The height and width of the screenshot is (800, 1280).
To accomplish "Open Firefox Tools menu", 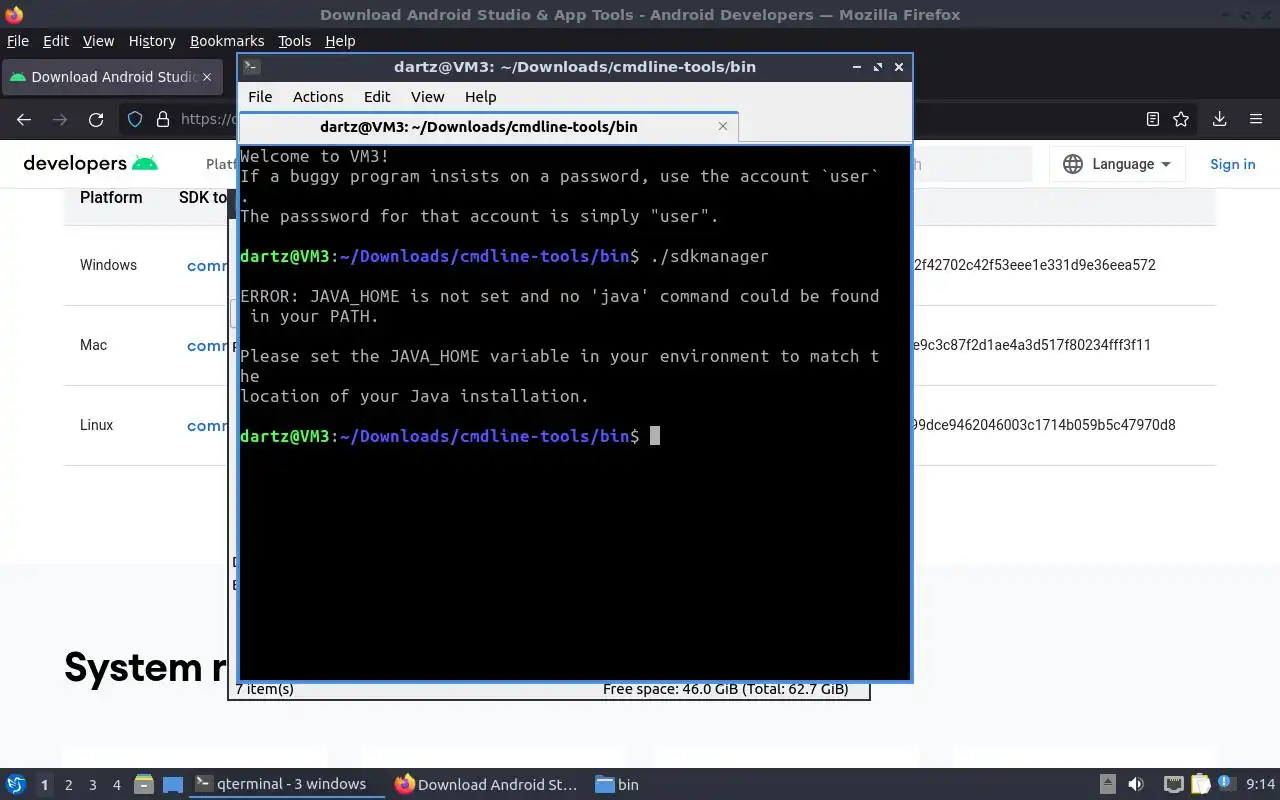I will tap(294, 41).
